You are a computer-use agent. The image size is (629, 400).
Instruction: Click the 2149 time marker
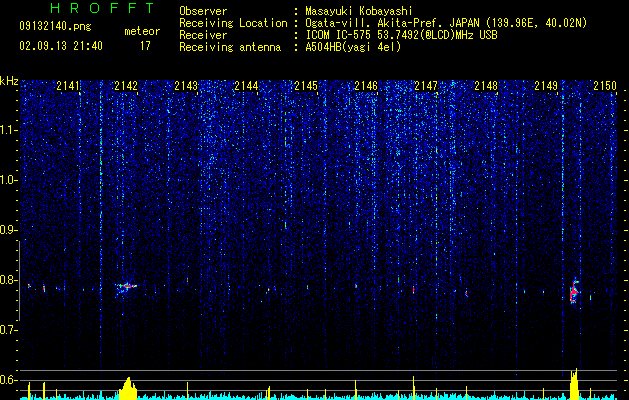click(546, 85)
